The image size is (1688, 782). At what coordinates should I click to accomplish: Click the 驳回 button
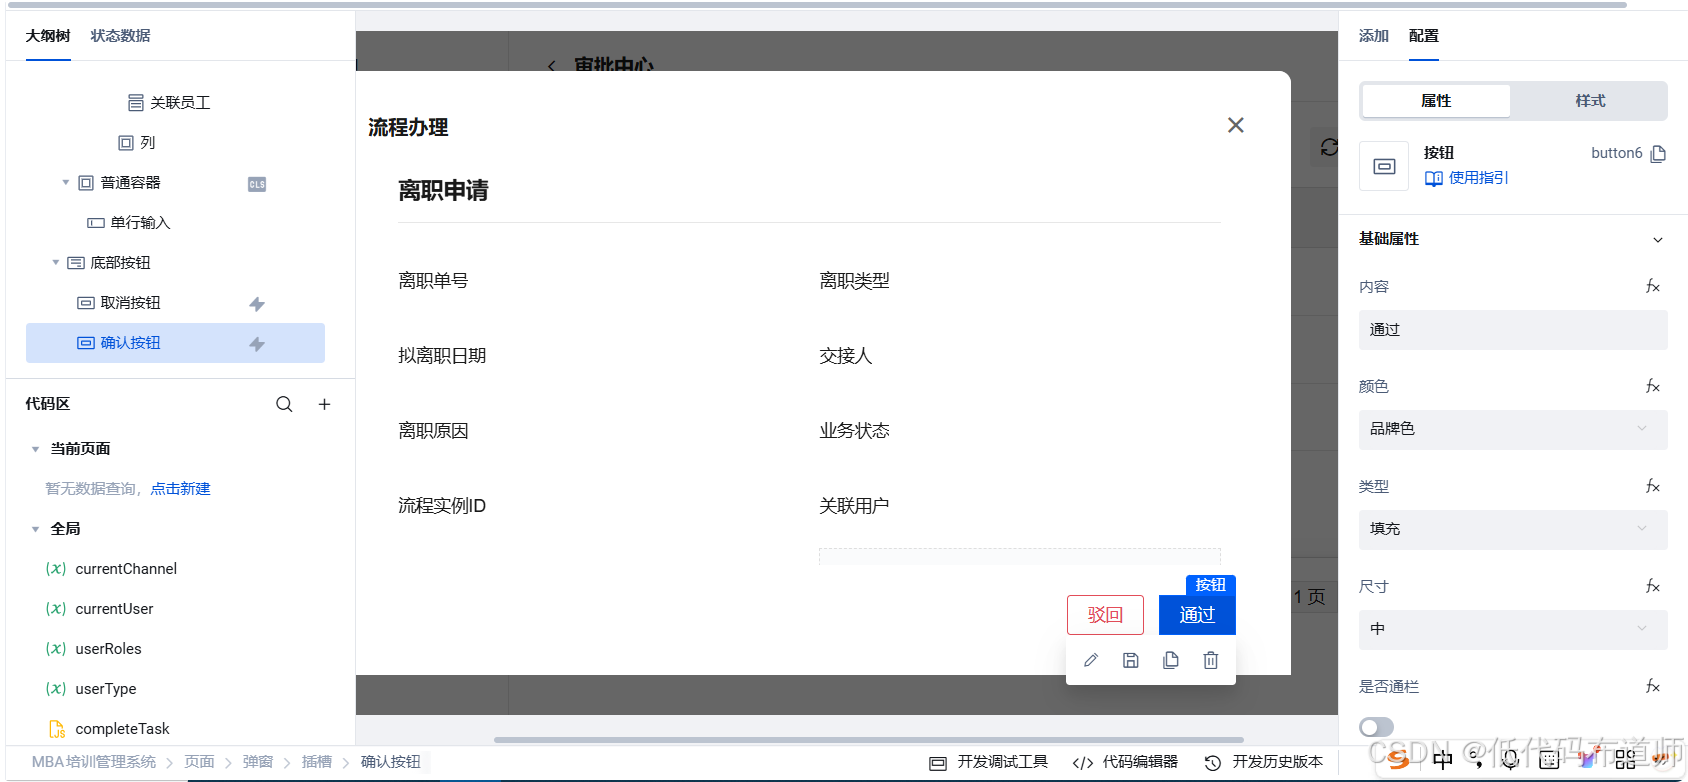tap(1105, 615)
